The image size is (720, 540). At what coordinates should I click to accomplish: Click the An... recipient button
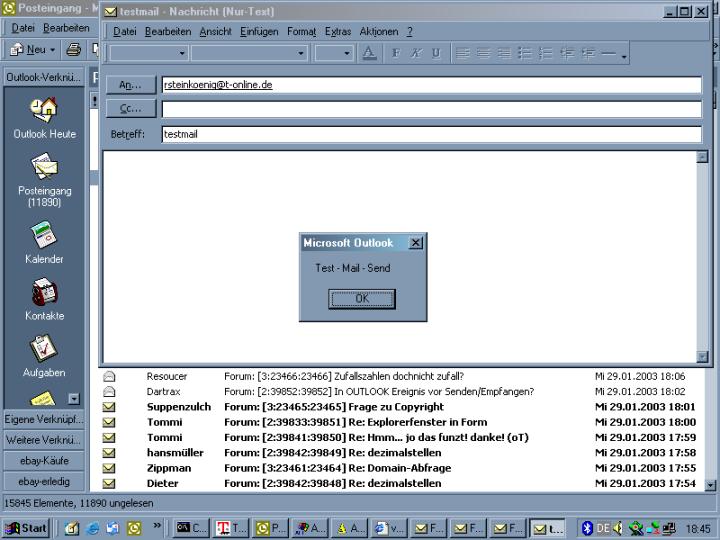click(x=131, y=85)
